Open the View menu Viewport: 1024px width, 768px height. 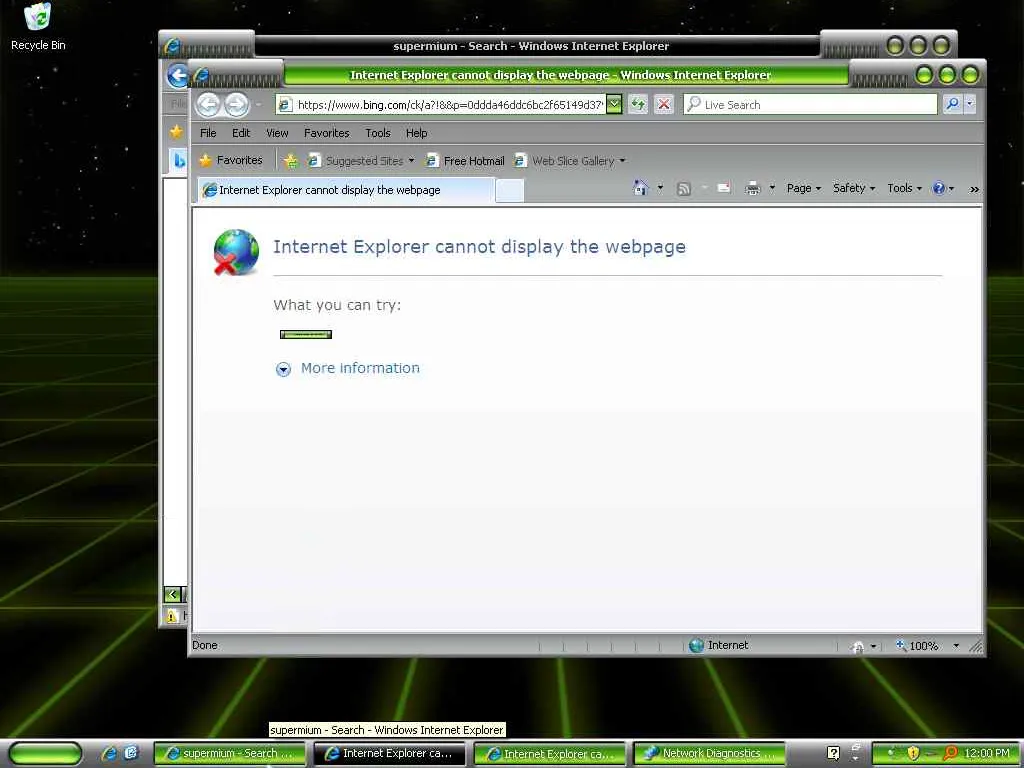tap(277, 133)
